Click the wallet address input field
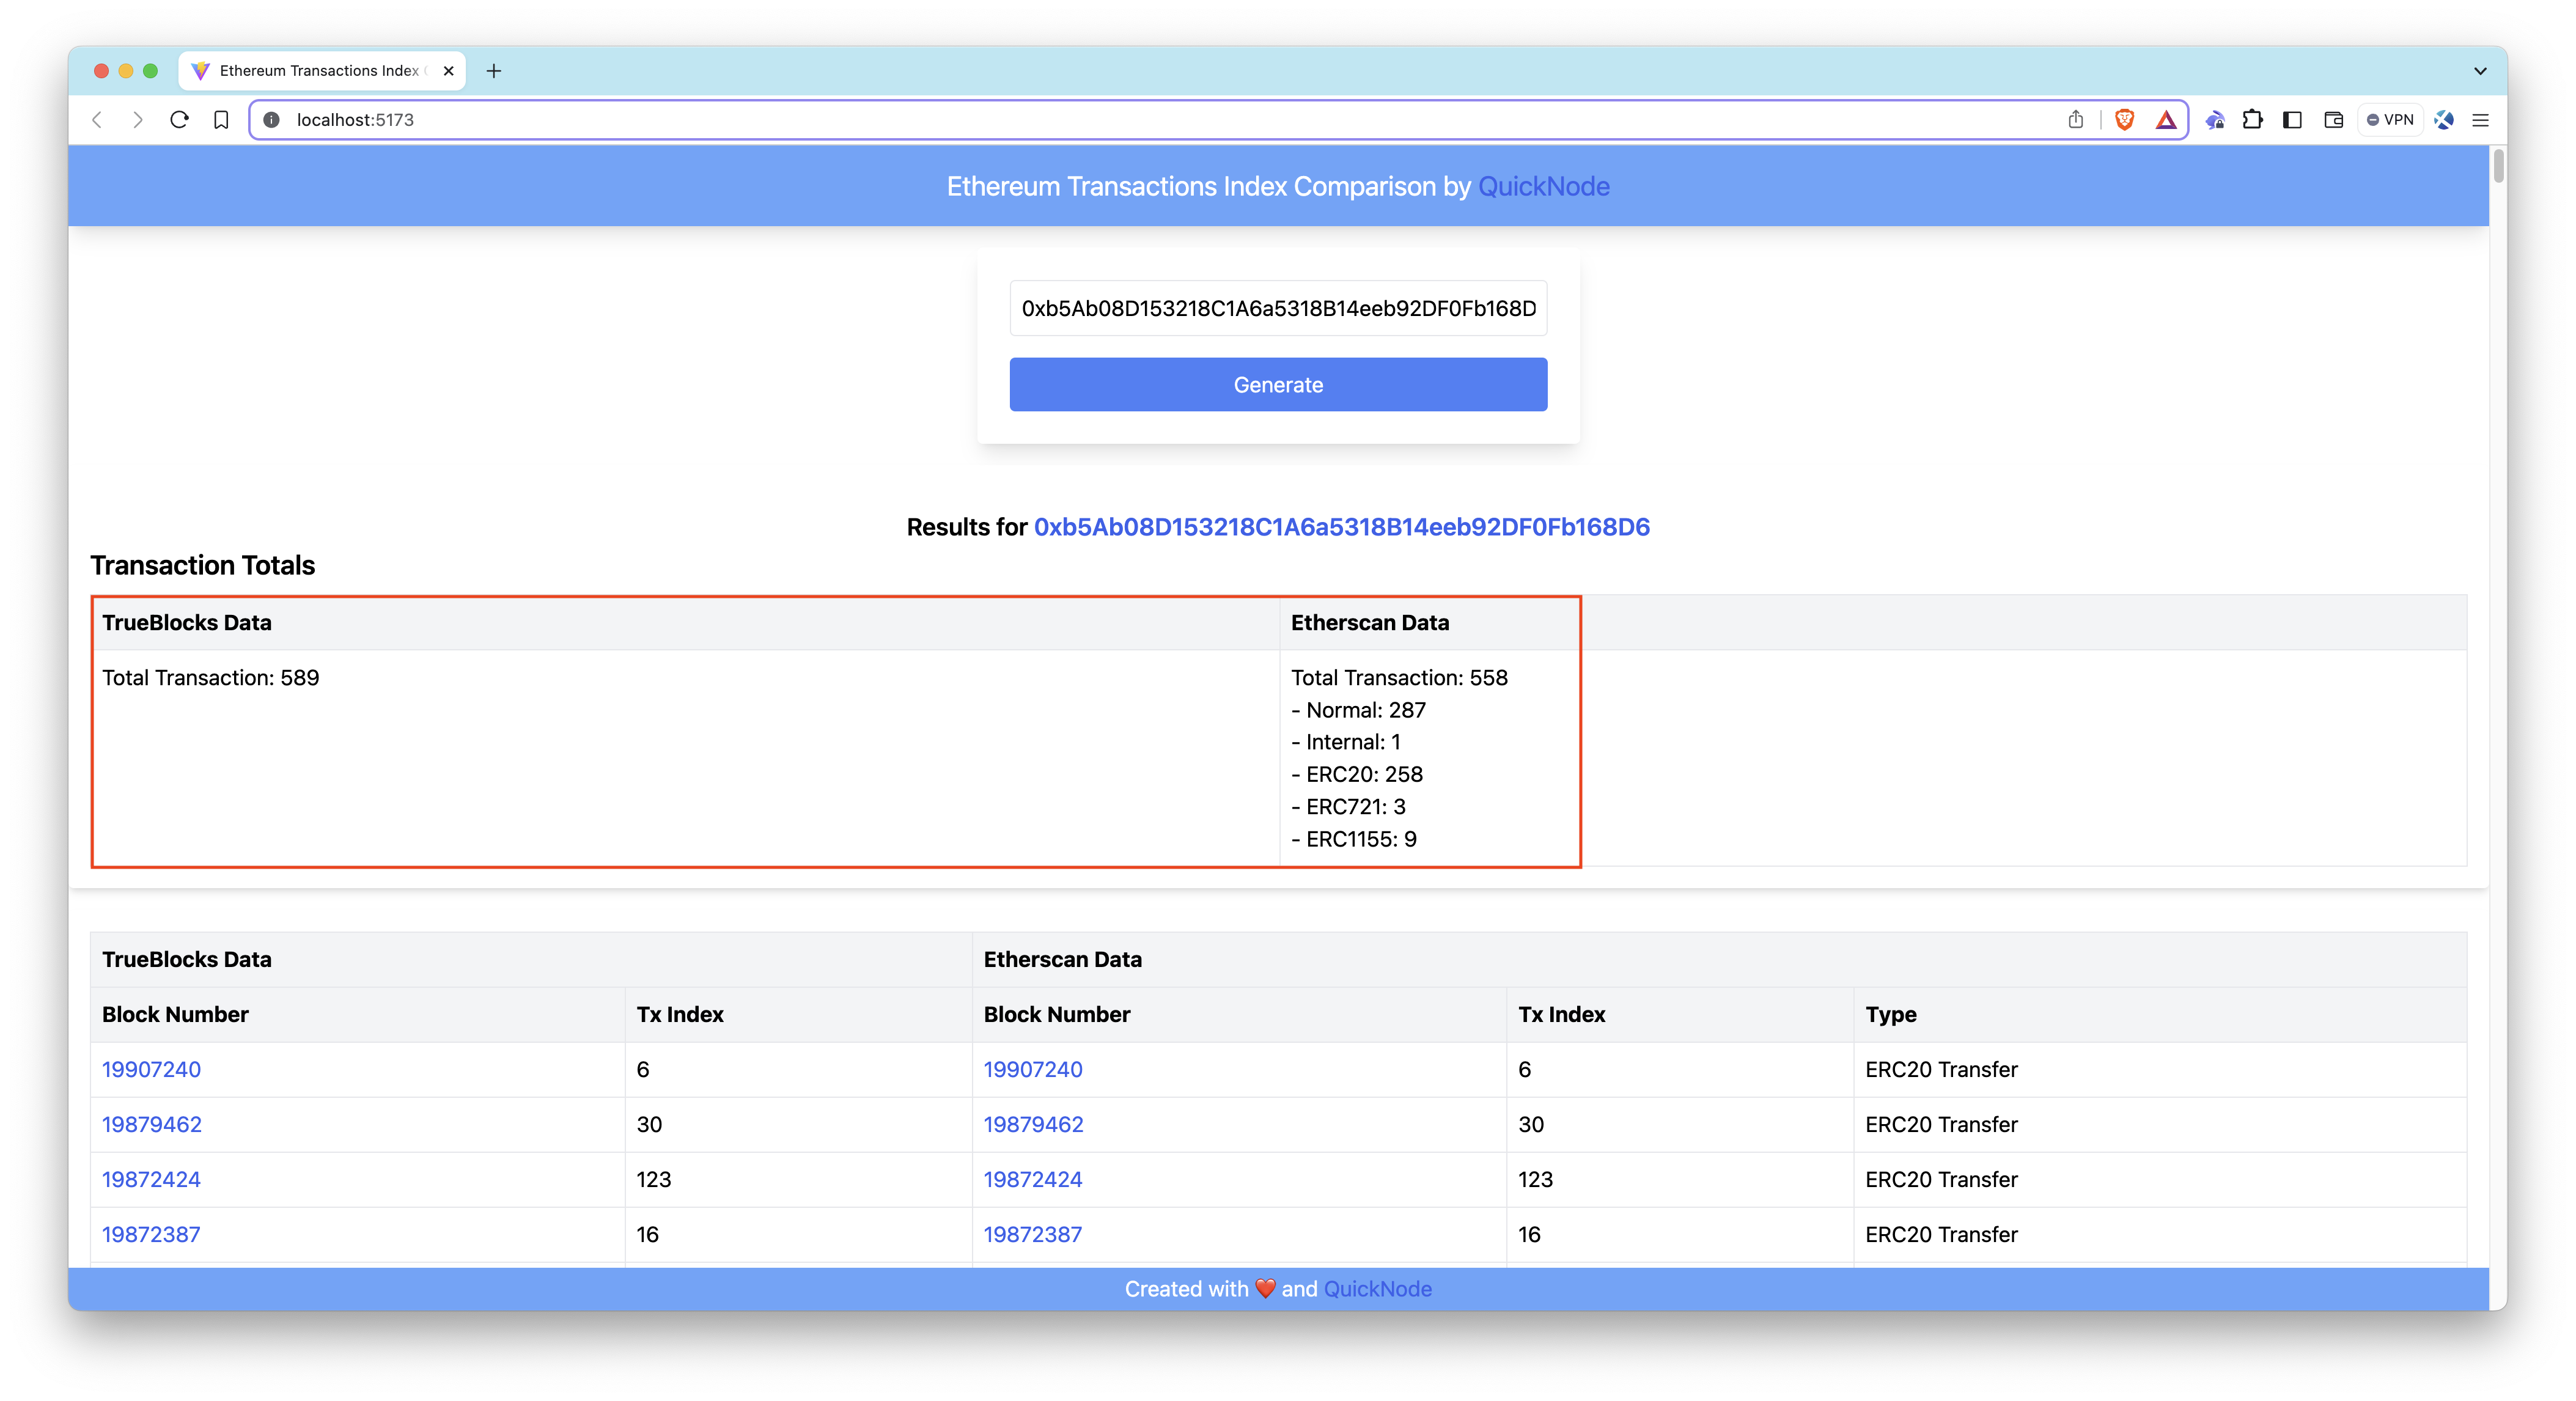The width and height of the screenshot is (2576, 1401). point(1278,308)
